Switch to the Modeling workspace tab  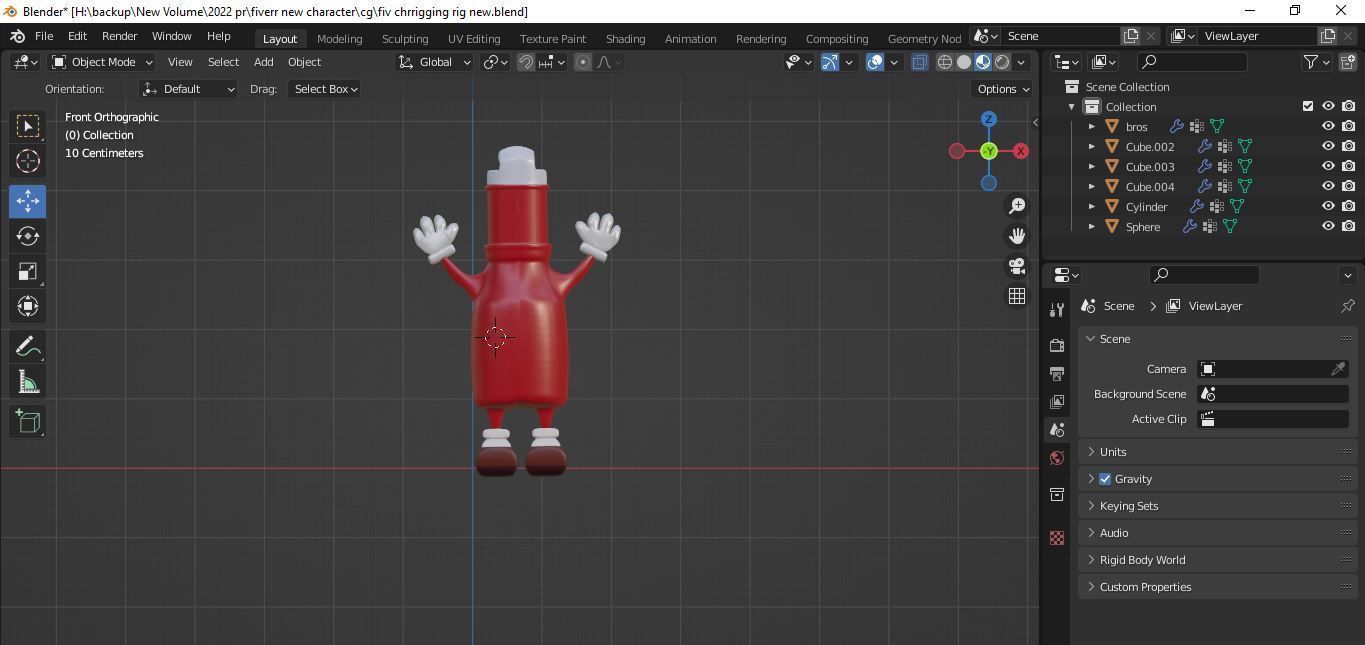click(x=339, y=38)
